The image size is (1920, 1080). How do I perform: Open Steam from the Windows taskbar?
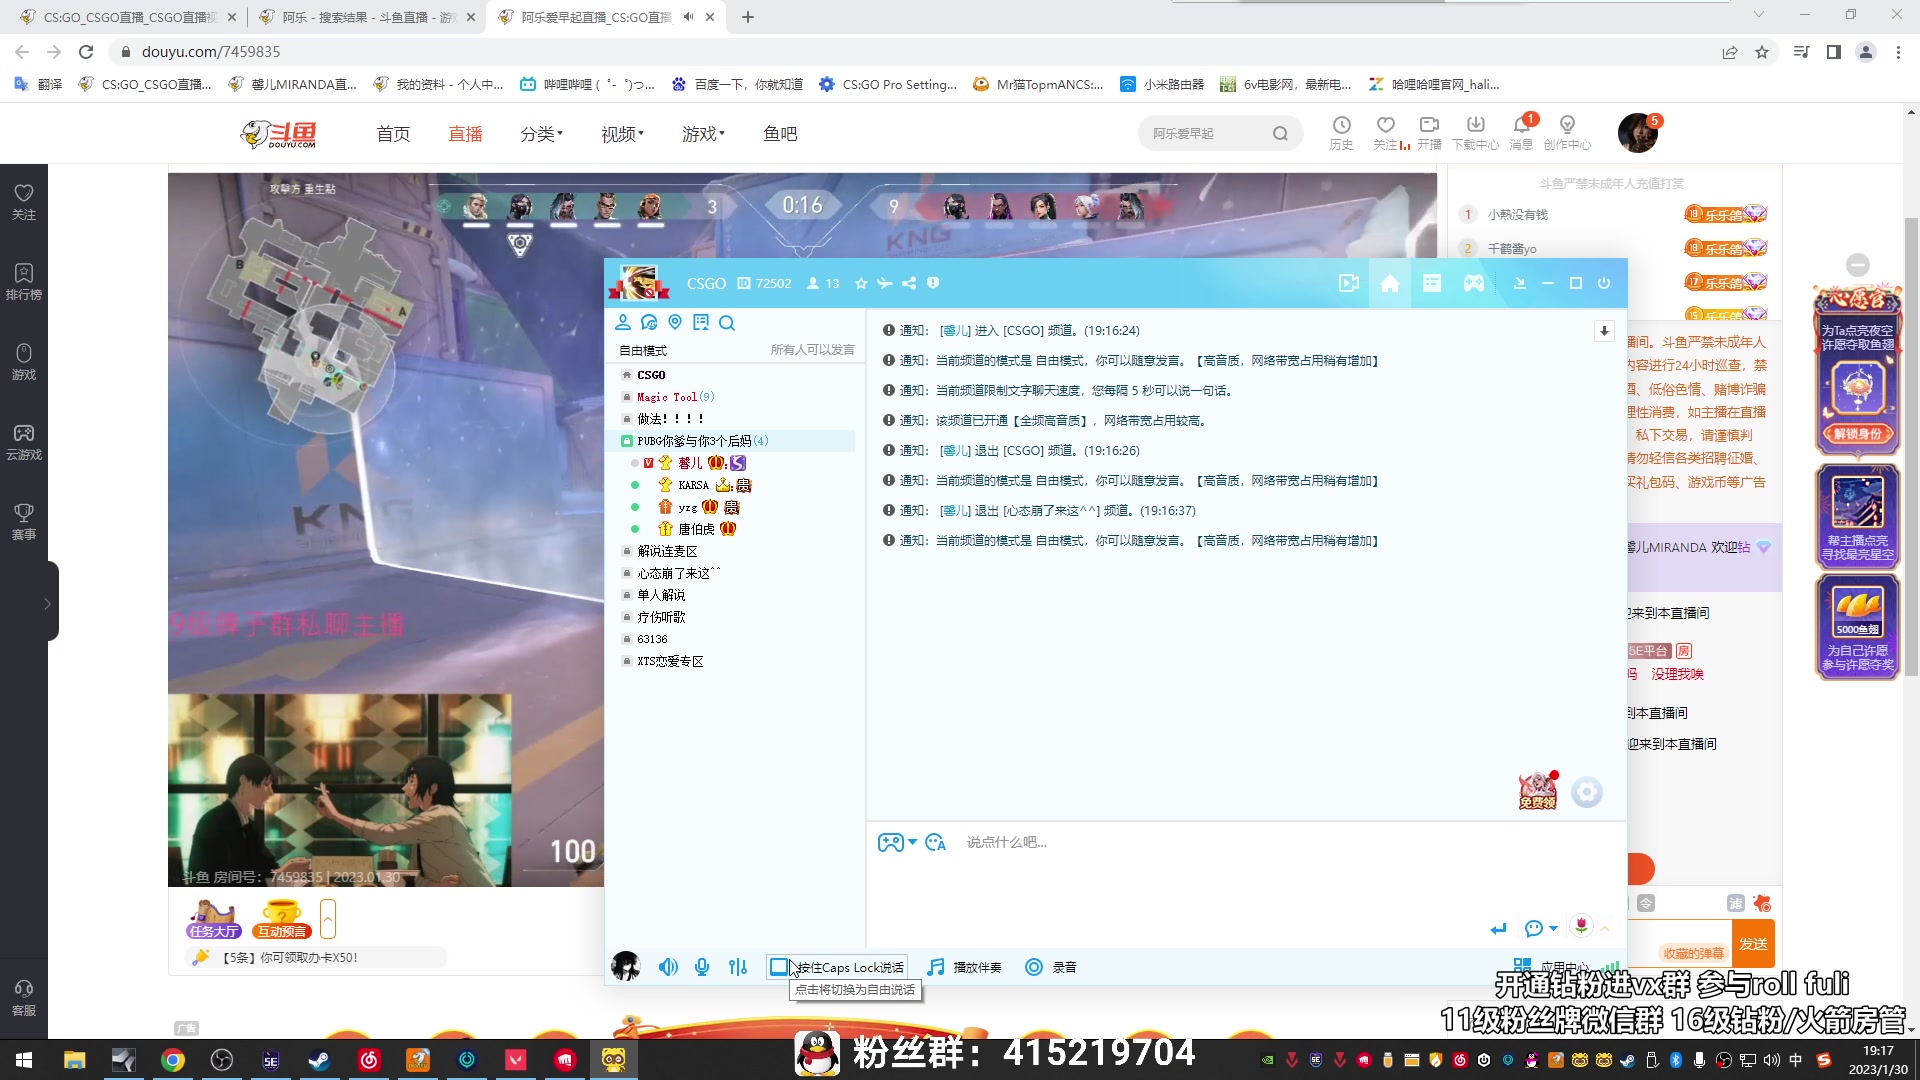[319, 1060]
